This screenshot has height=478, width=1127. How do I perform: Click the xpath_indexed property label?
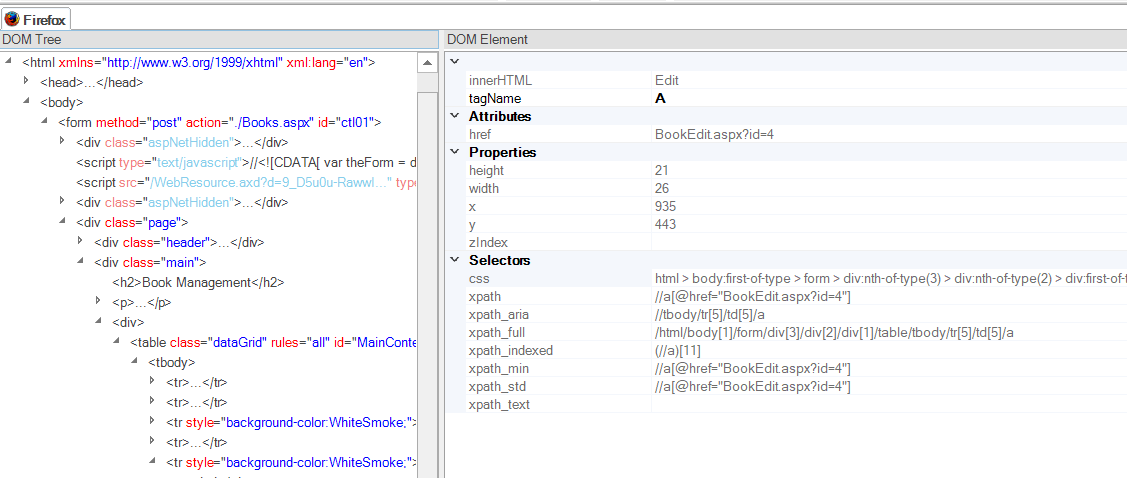point(510,350)
